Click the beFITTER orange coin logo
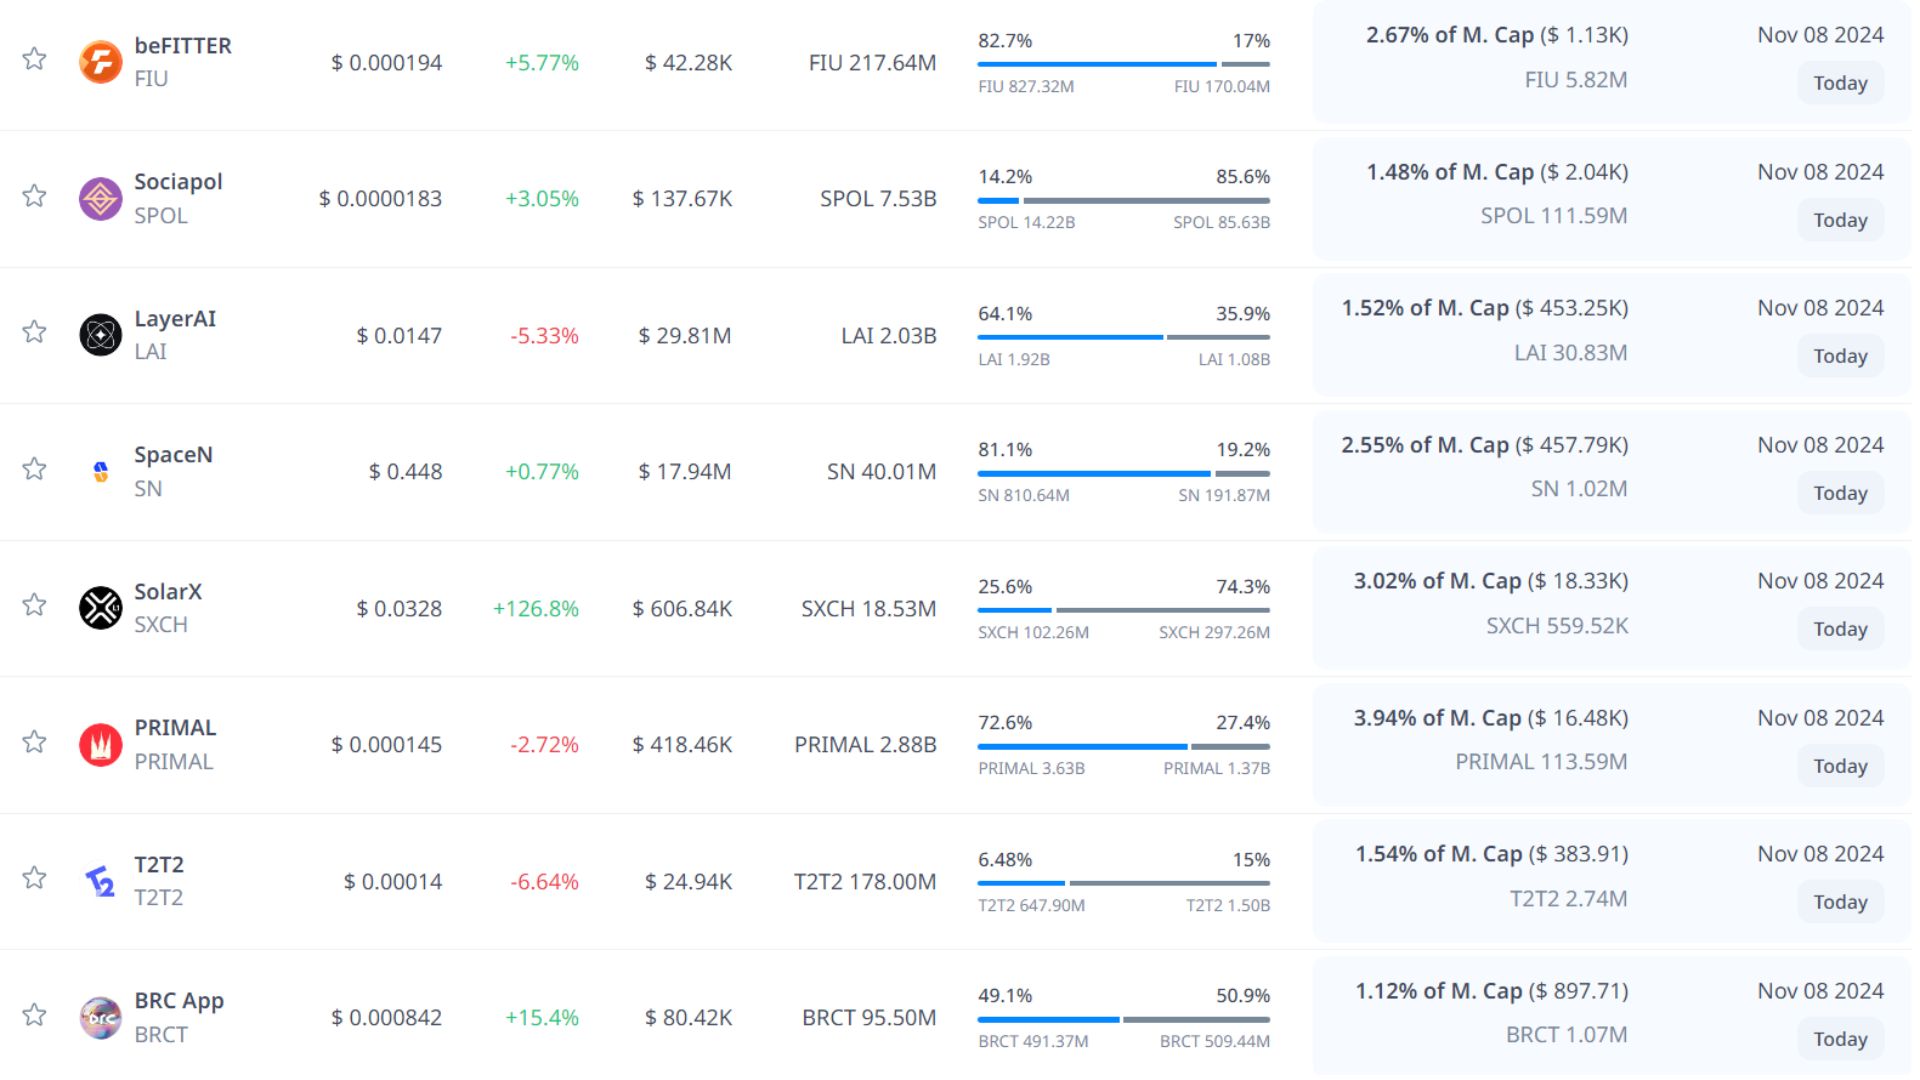The height and width of the screenshot is (1080, 1920). click(x=100, y=62)
